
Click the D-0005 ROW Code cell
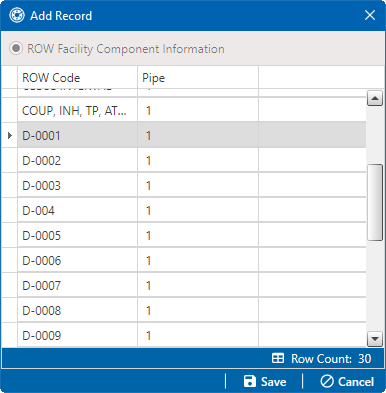[77, 235]
